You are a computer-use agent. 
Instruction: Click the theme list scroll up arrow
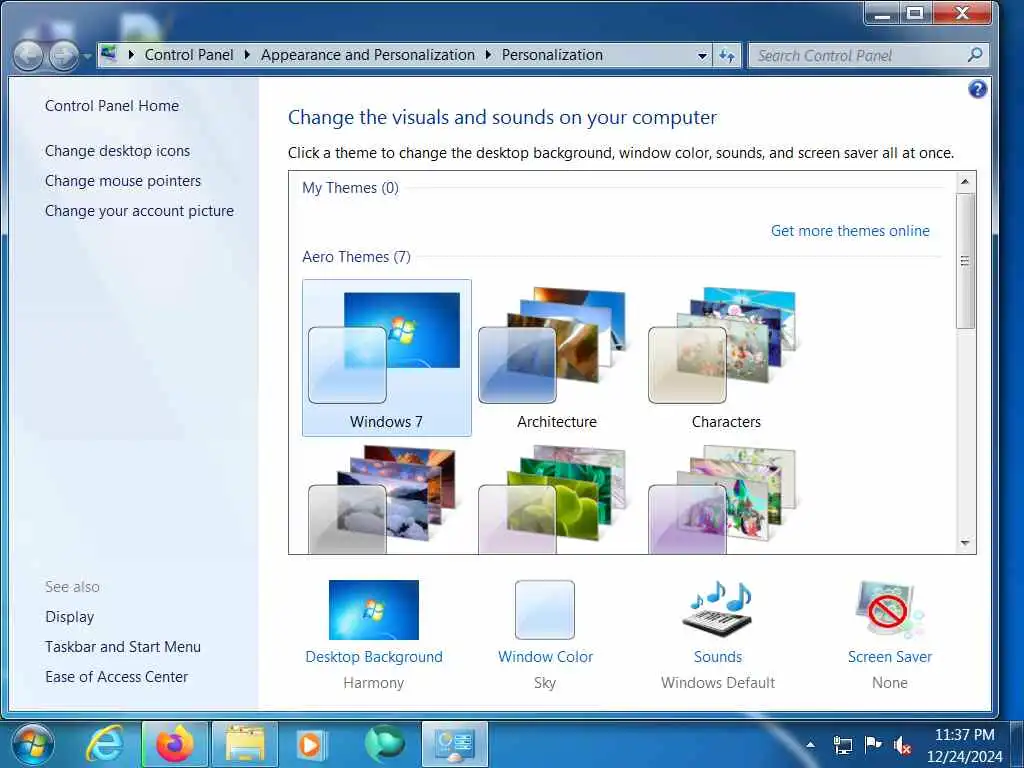coord(965,182)
